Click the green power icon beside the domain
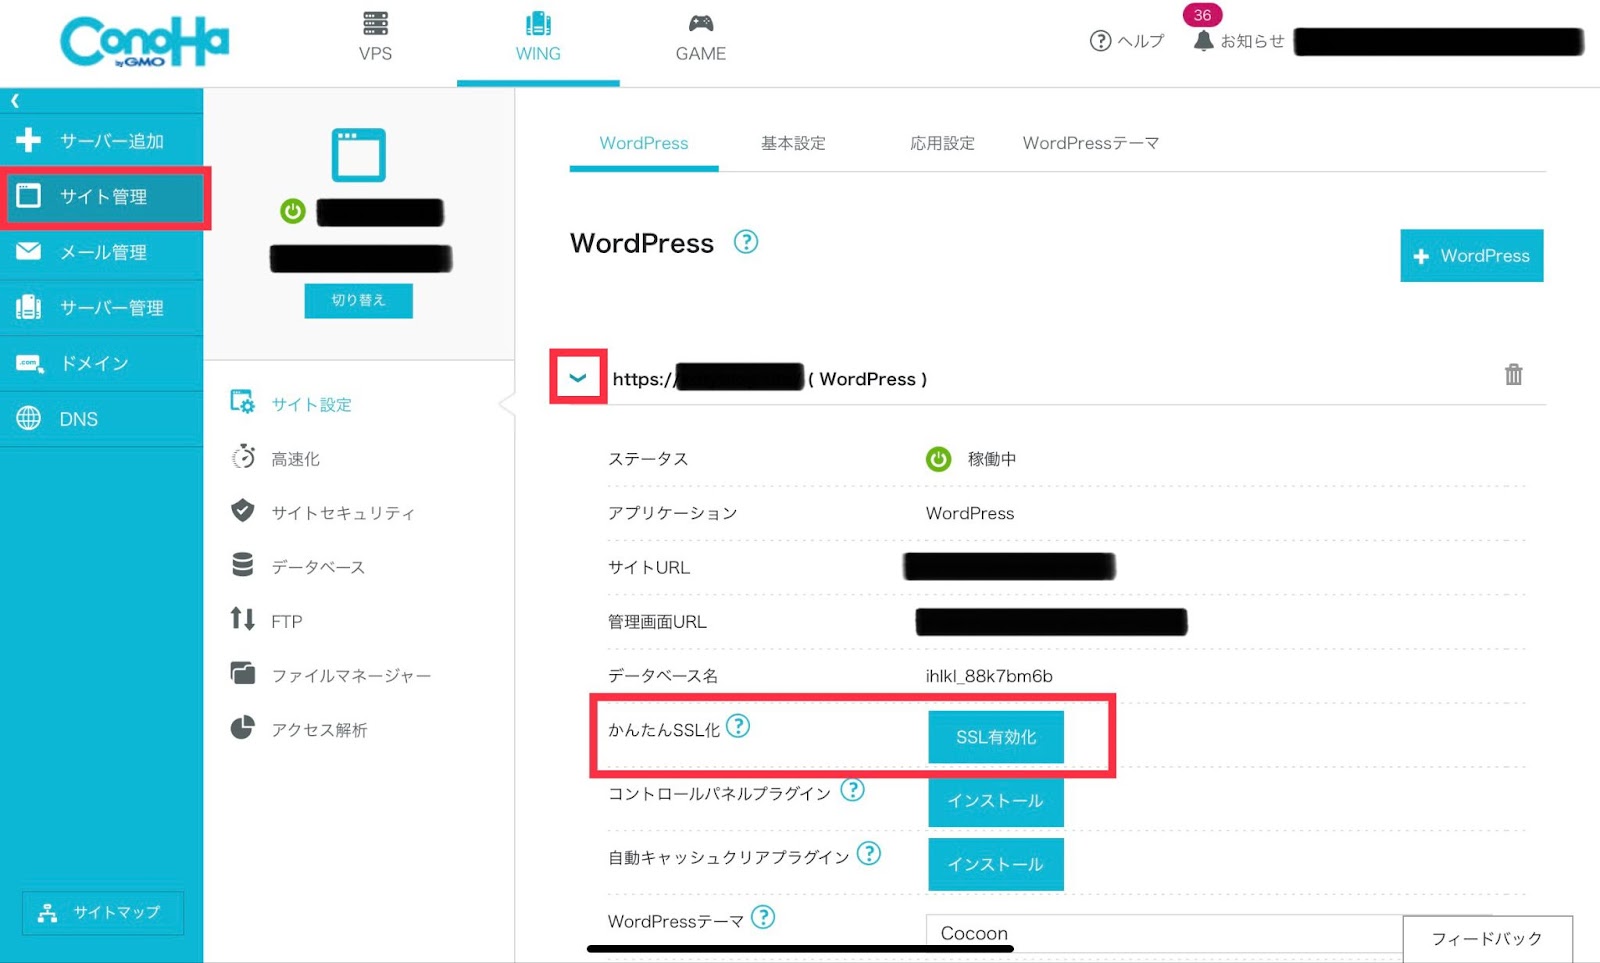The image size is (1600, 963). tap(293, 211)
